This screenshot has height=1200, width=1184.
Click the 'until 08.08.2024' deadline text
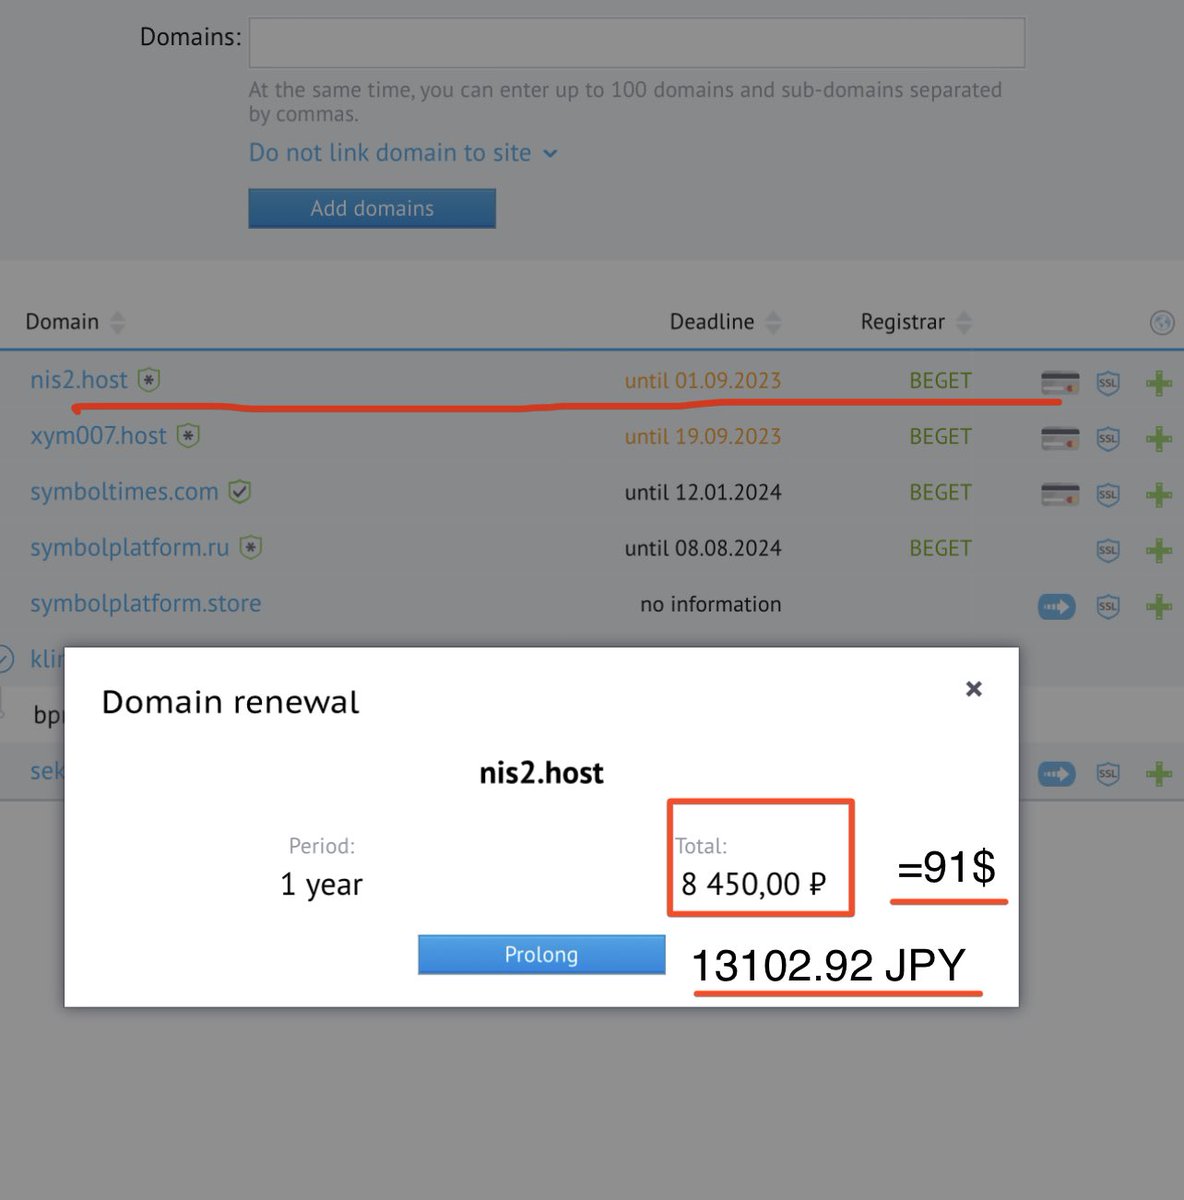703,549
